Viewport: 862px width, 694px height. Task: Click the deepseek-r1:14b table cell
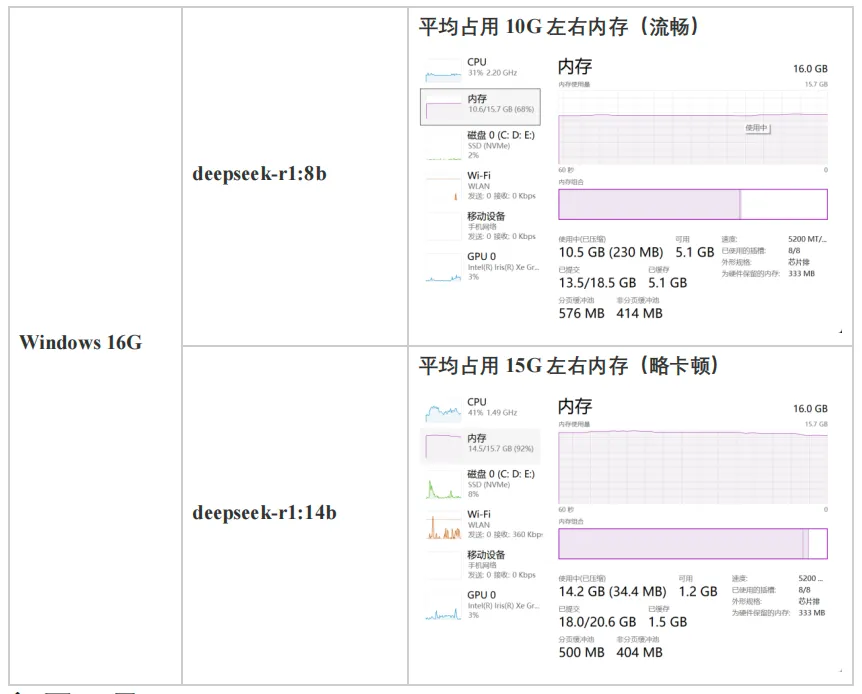264,513
